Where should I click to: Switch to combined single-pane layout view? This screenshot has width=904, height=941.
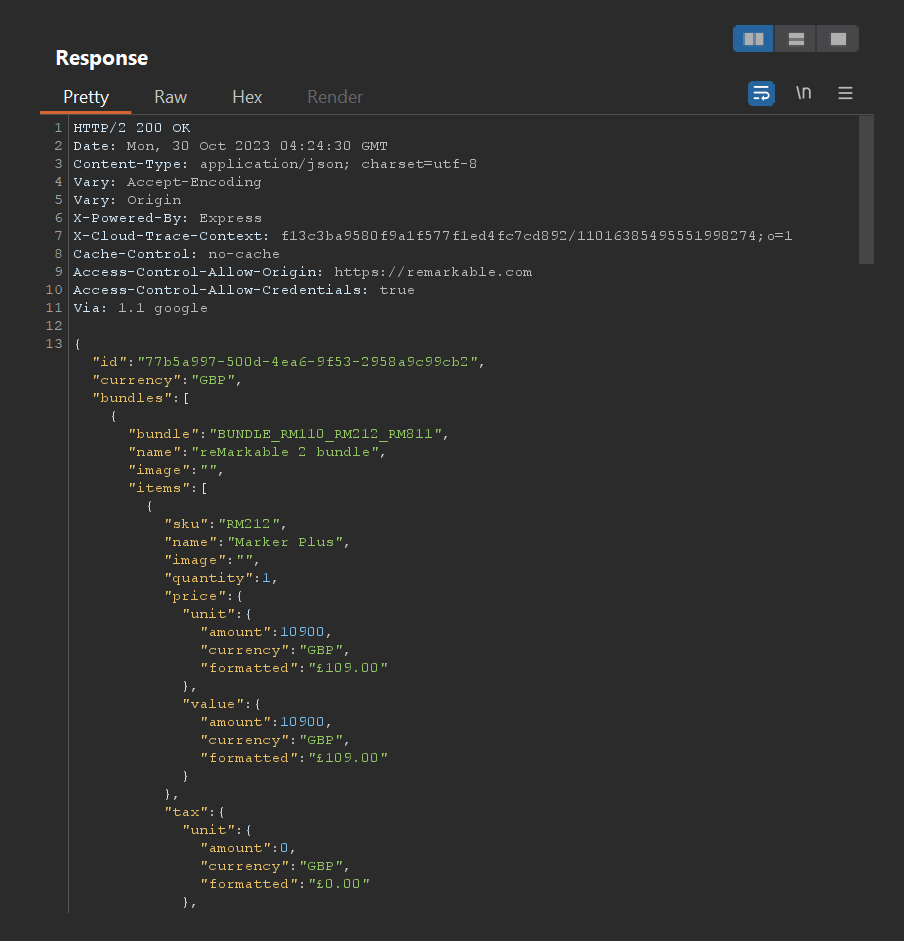[838, 39]
